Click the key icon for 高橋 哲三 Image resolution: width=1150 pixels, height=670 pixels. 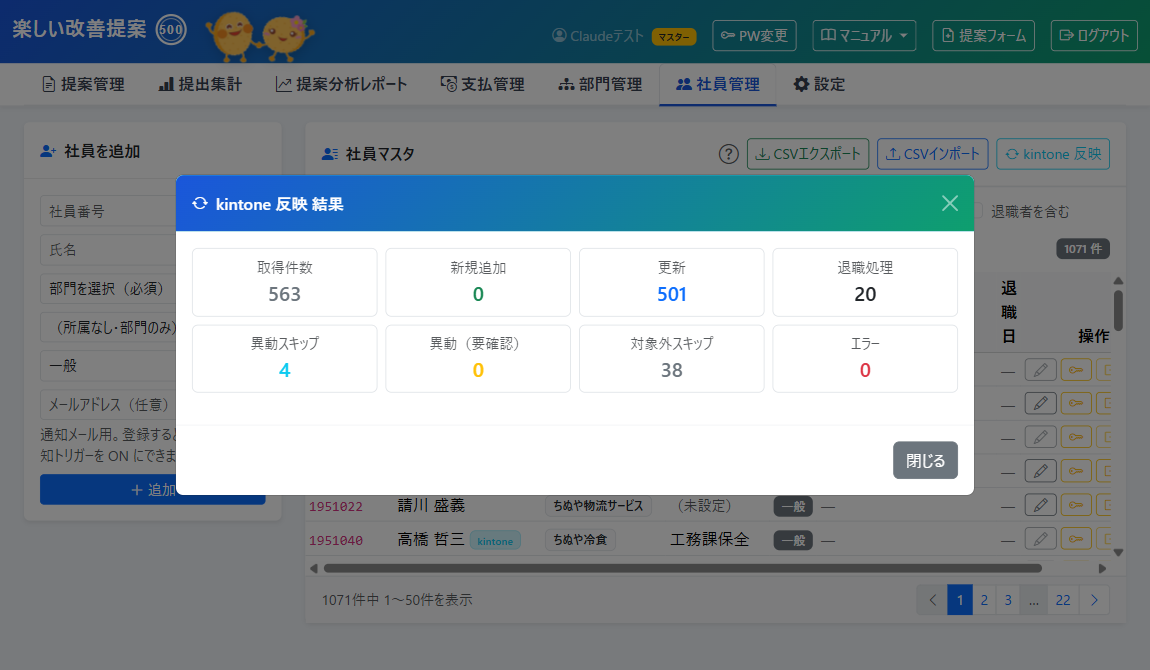(x=1076, y=539)
